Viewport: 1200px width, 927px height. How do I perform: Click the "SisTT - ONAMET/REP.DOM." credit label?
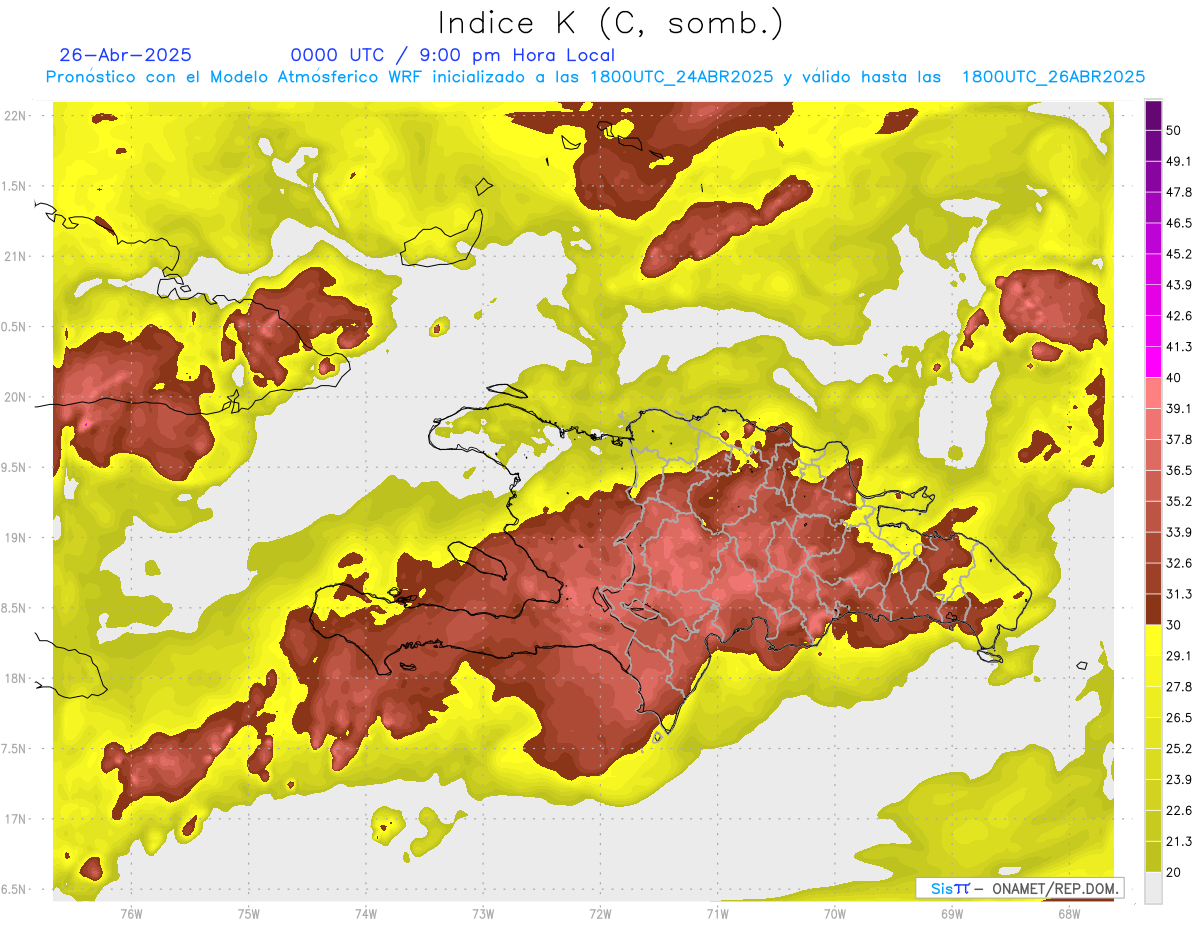pyautogui.click(x=1019, y=888)
